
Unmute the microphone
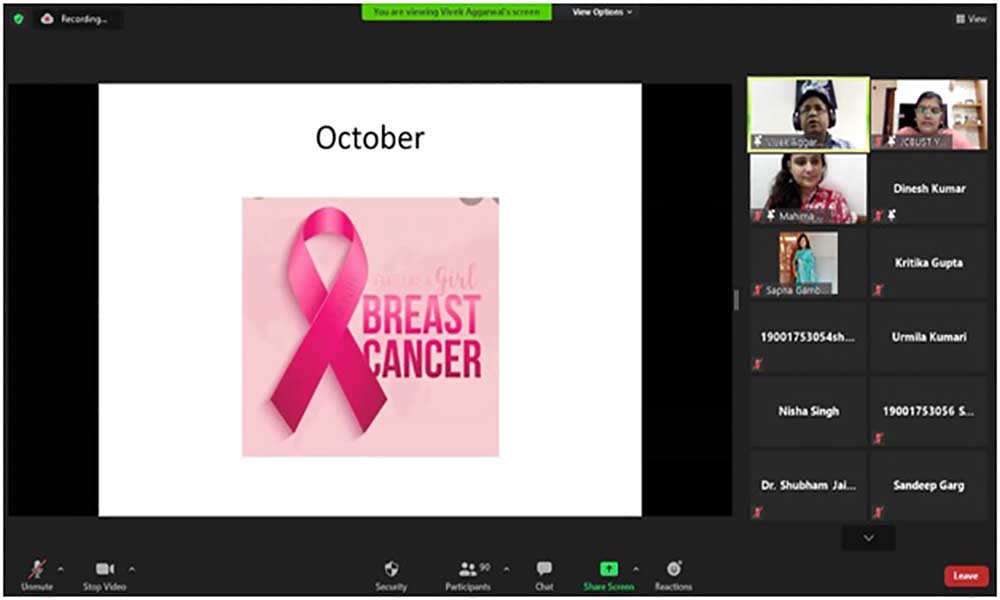pos(37,574)
